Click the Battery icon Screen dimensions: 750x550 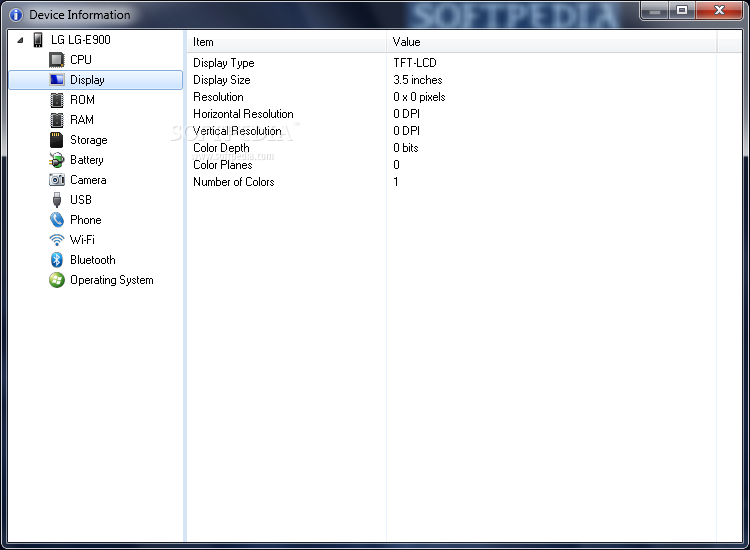coord(56,160)
